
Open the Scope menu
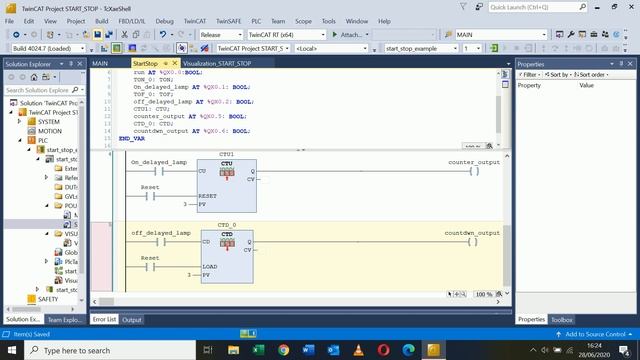(x=303, y=21)
